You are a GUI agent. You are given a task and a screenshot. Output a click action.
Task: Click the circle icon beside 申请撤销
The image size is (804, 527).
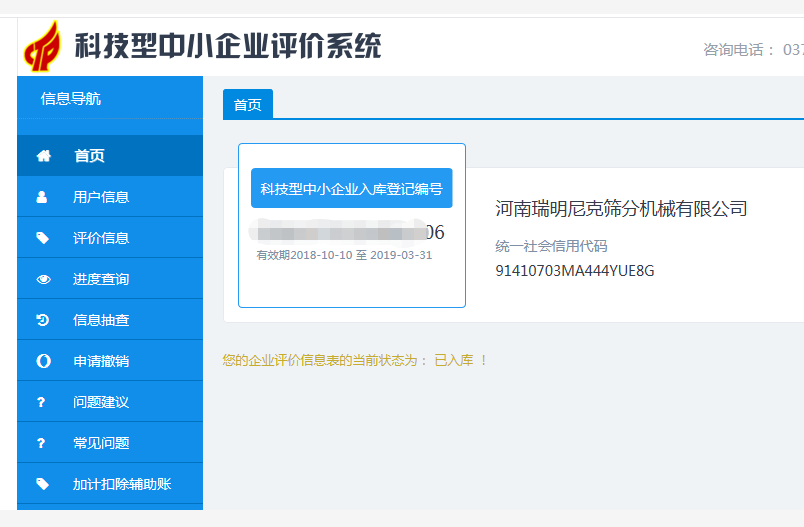(43, 361)
